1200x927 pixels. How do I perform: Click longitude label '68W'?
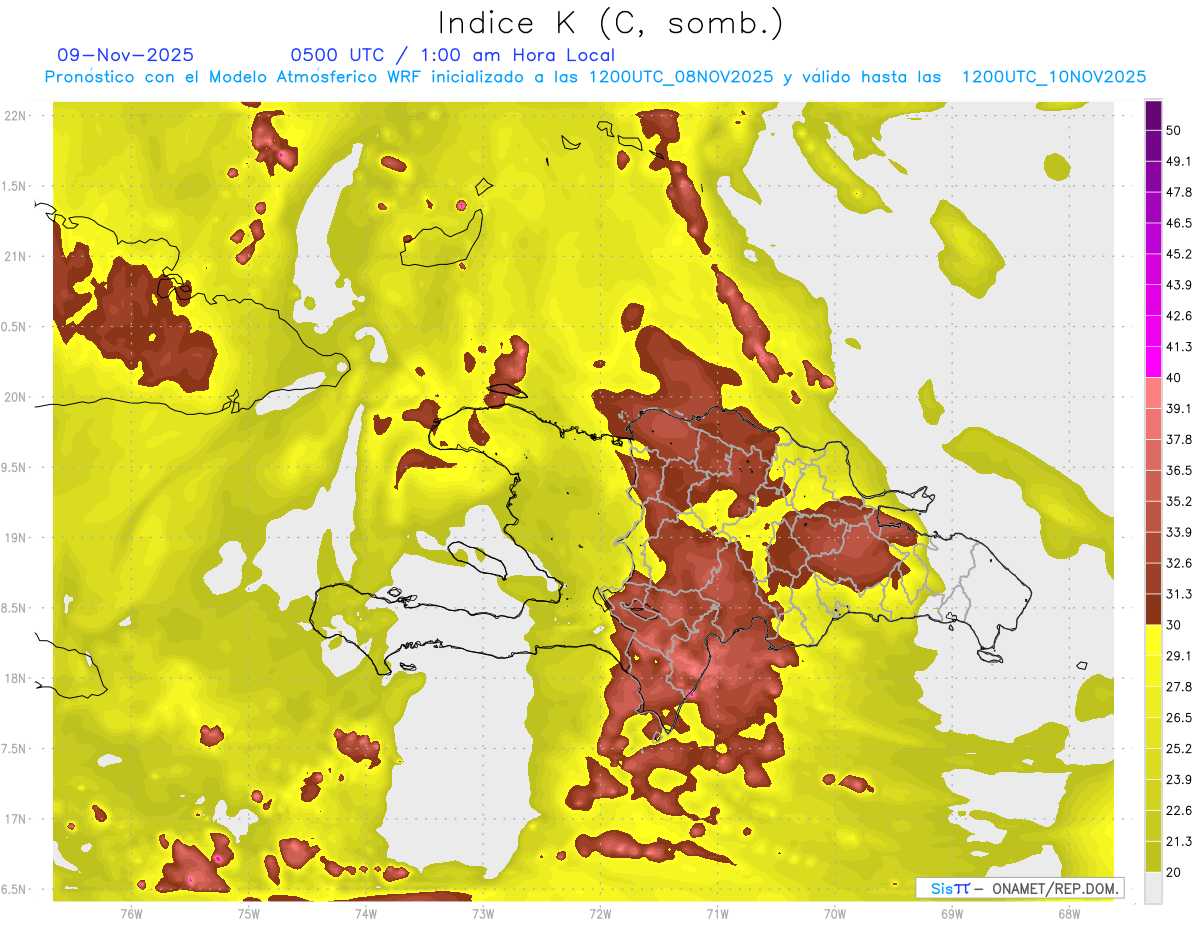coord(1069,913)
